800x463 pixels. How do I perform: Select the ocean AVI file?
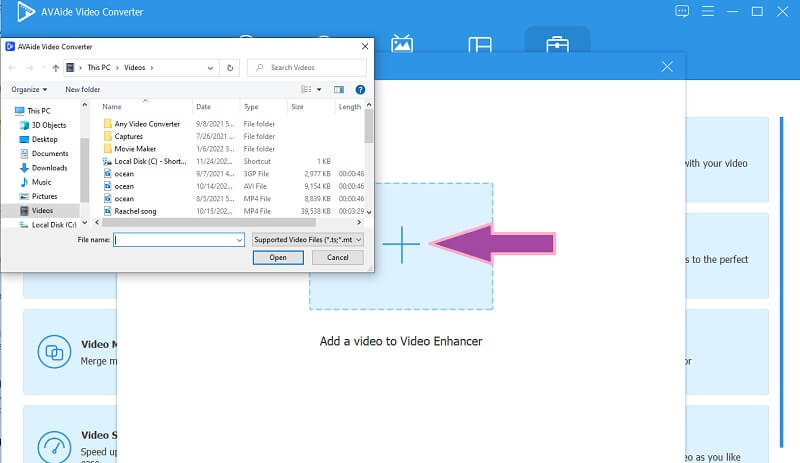[124, 186]
